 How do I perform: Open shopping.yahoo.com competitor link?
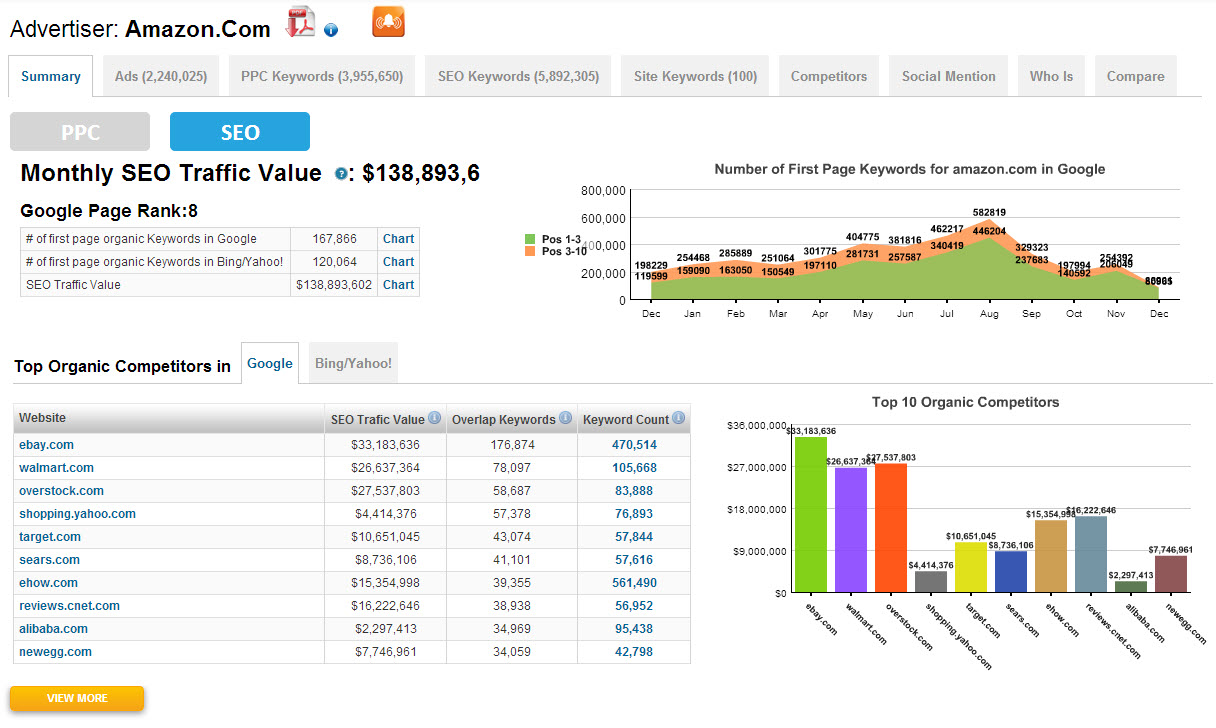coord(77,514)
